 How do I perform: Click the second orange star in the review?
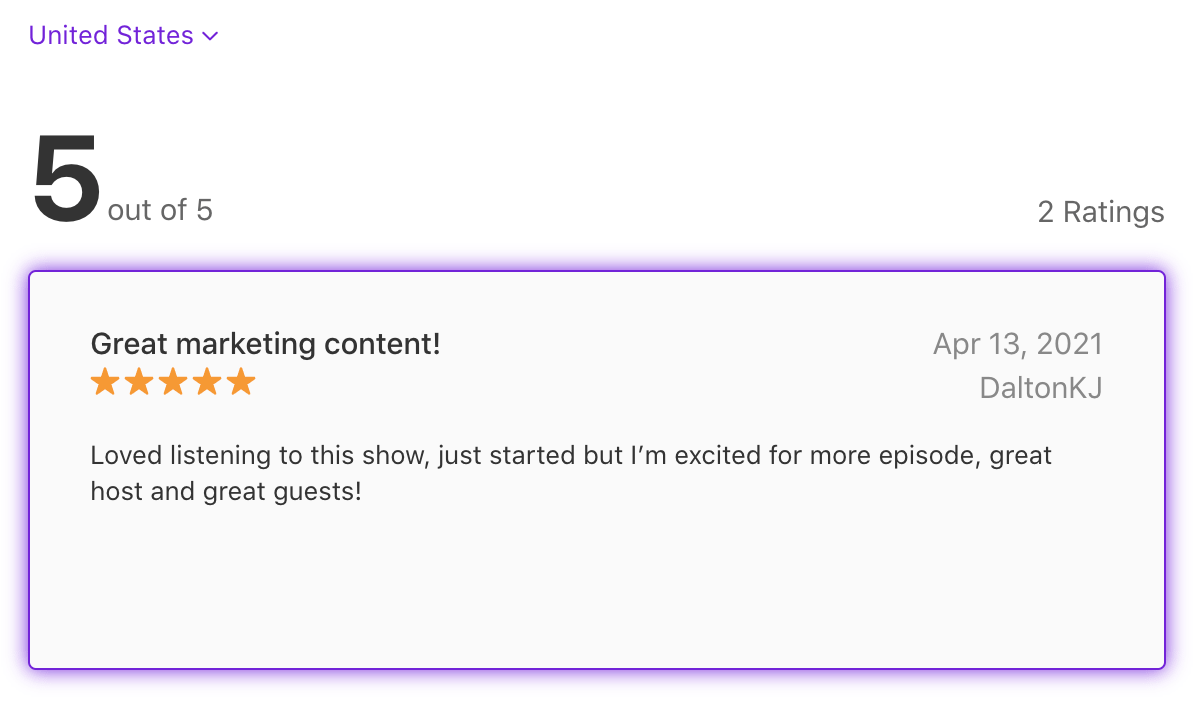(139, 382)
